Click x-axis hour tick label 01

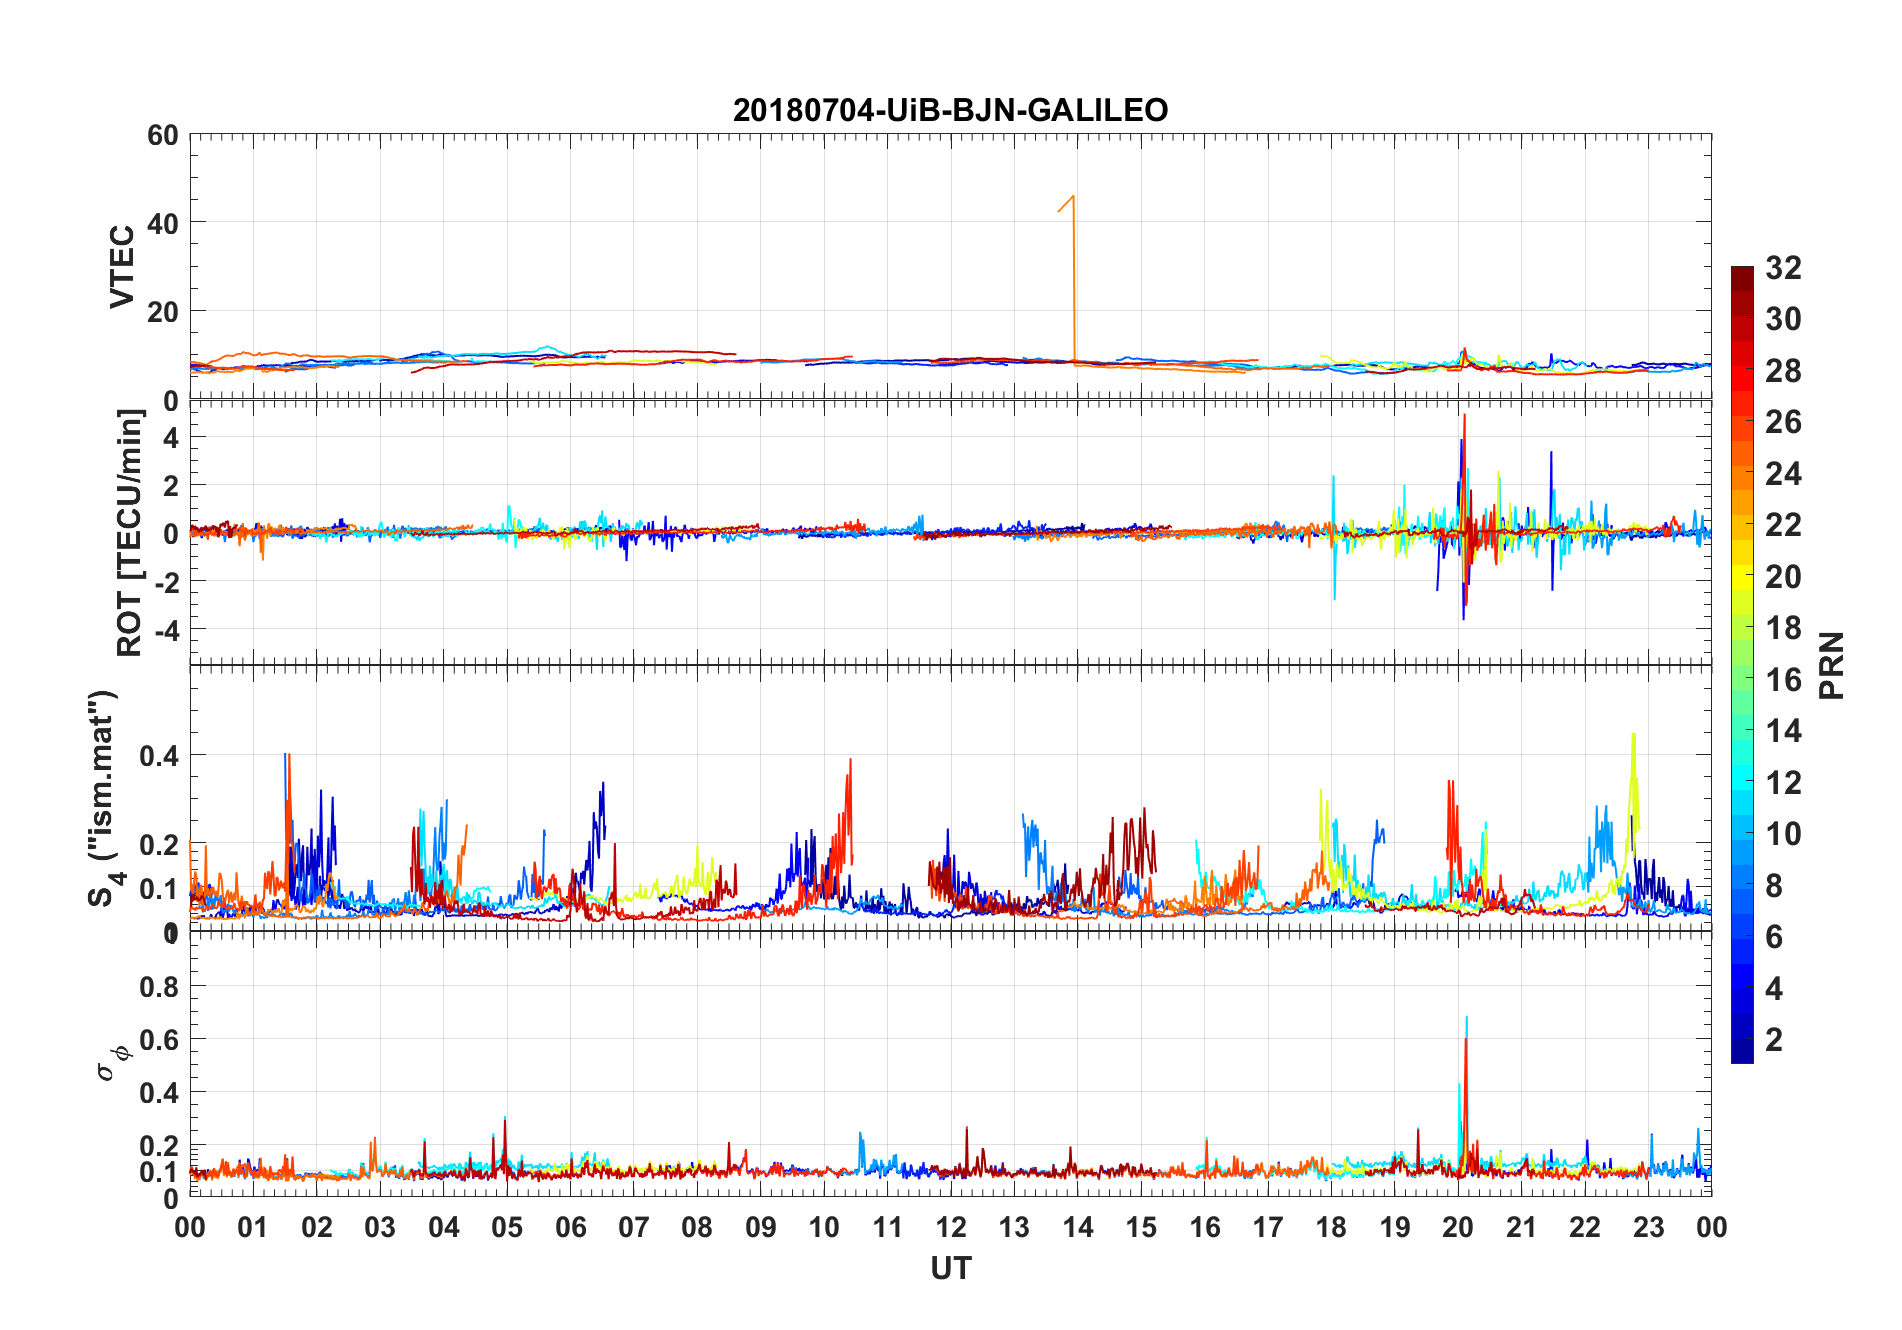tap(253, 1227)
